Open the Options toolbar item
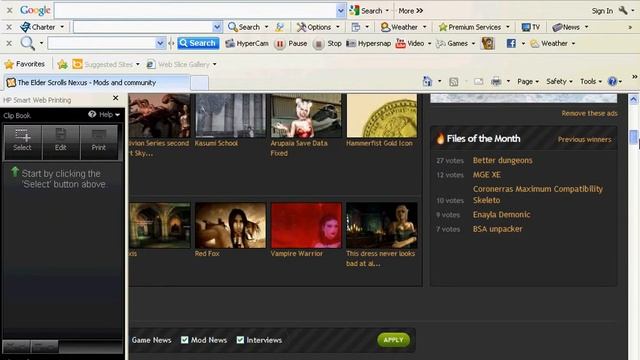 click(x=314, y=27)
